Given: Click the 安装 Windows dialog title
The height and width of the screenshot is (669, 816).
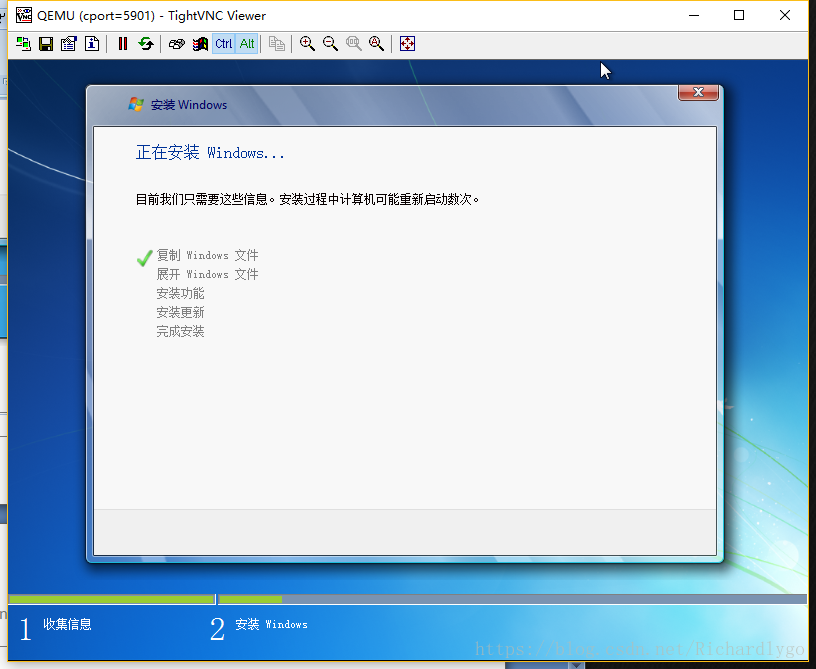Looking at the screenshot, I should coord(189,105).
